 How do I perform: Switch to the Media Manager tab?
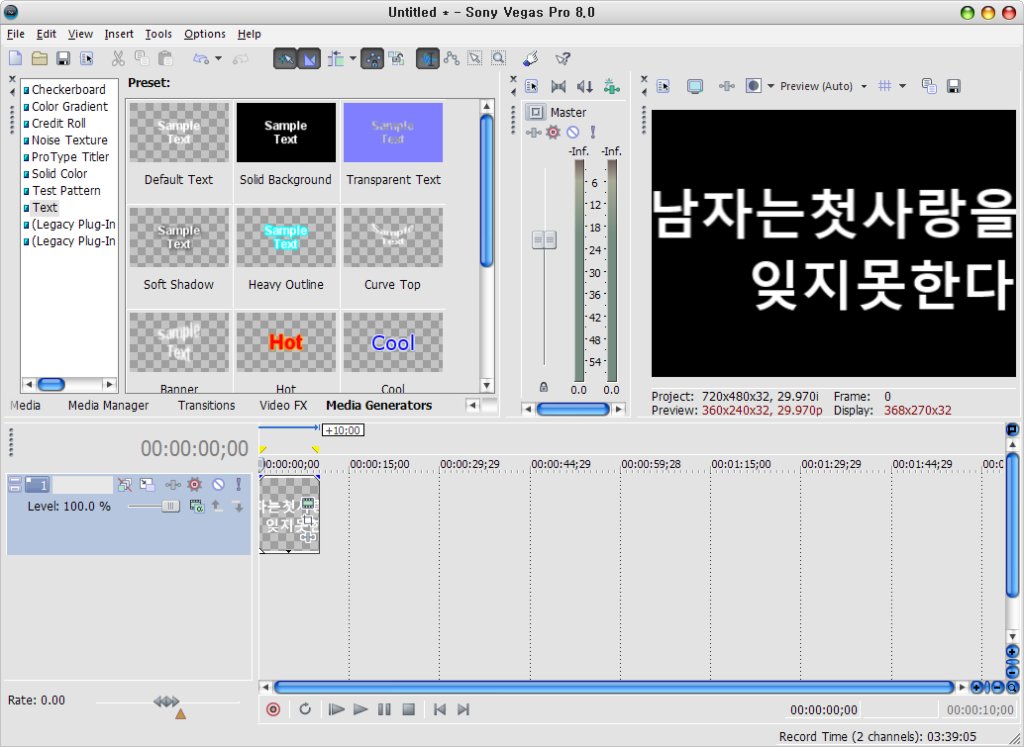(x=108, y=405)
